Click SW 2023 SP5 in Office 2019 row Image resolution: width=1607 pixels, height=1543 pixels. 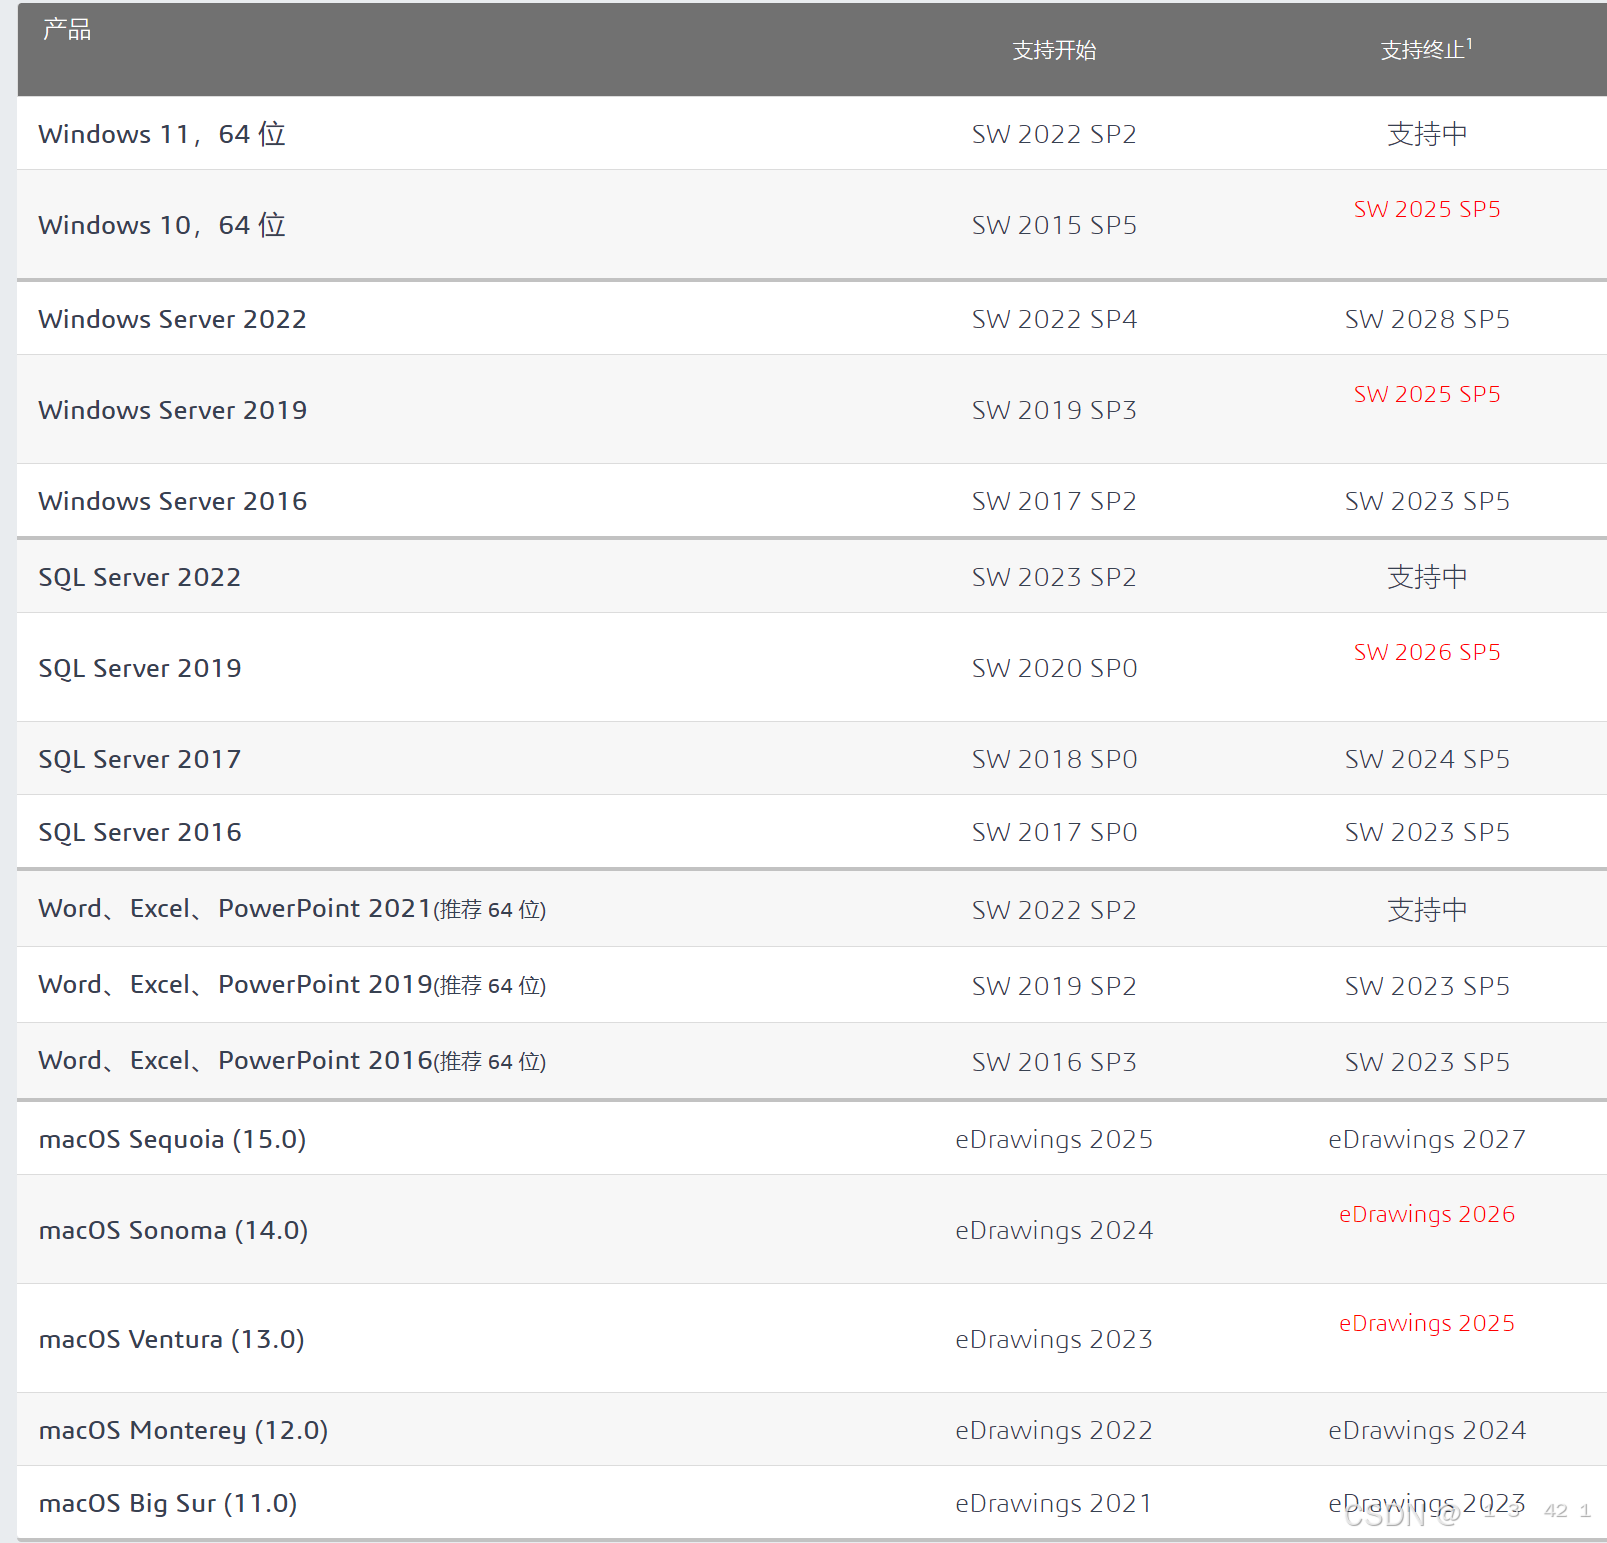coord(1427,986)
